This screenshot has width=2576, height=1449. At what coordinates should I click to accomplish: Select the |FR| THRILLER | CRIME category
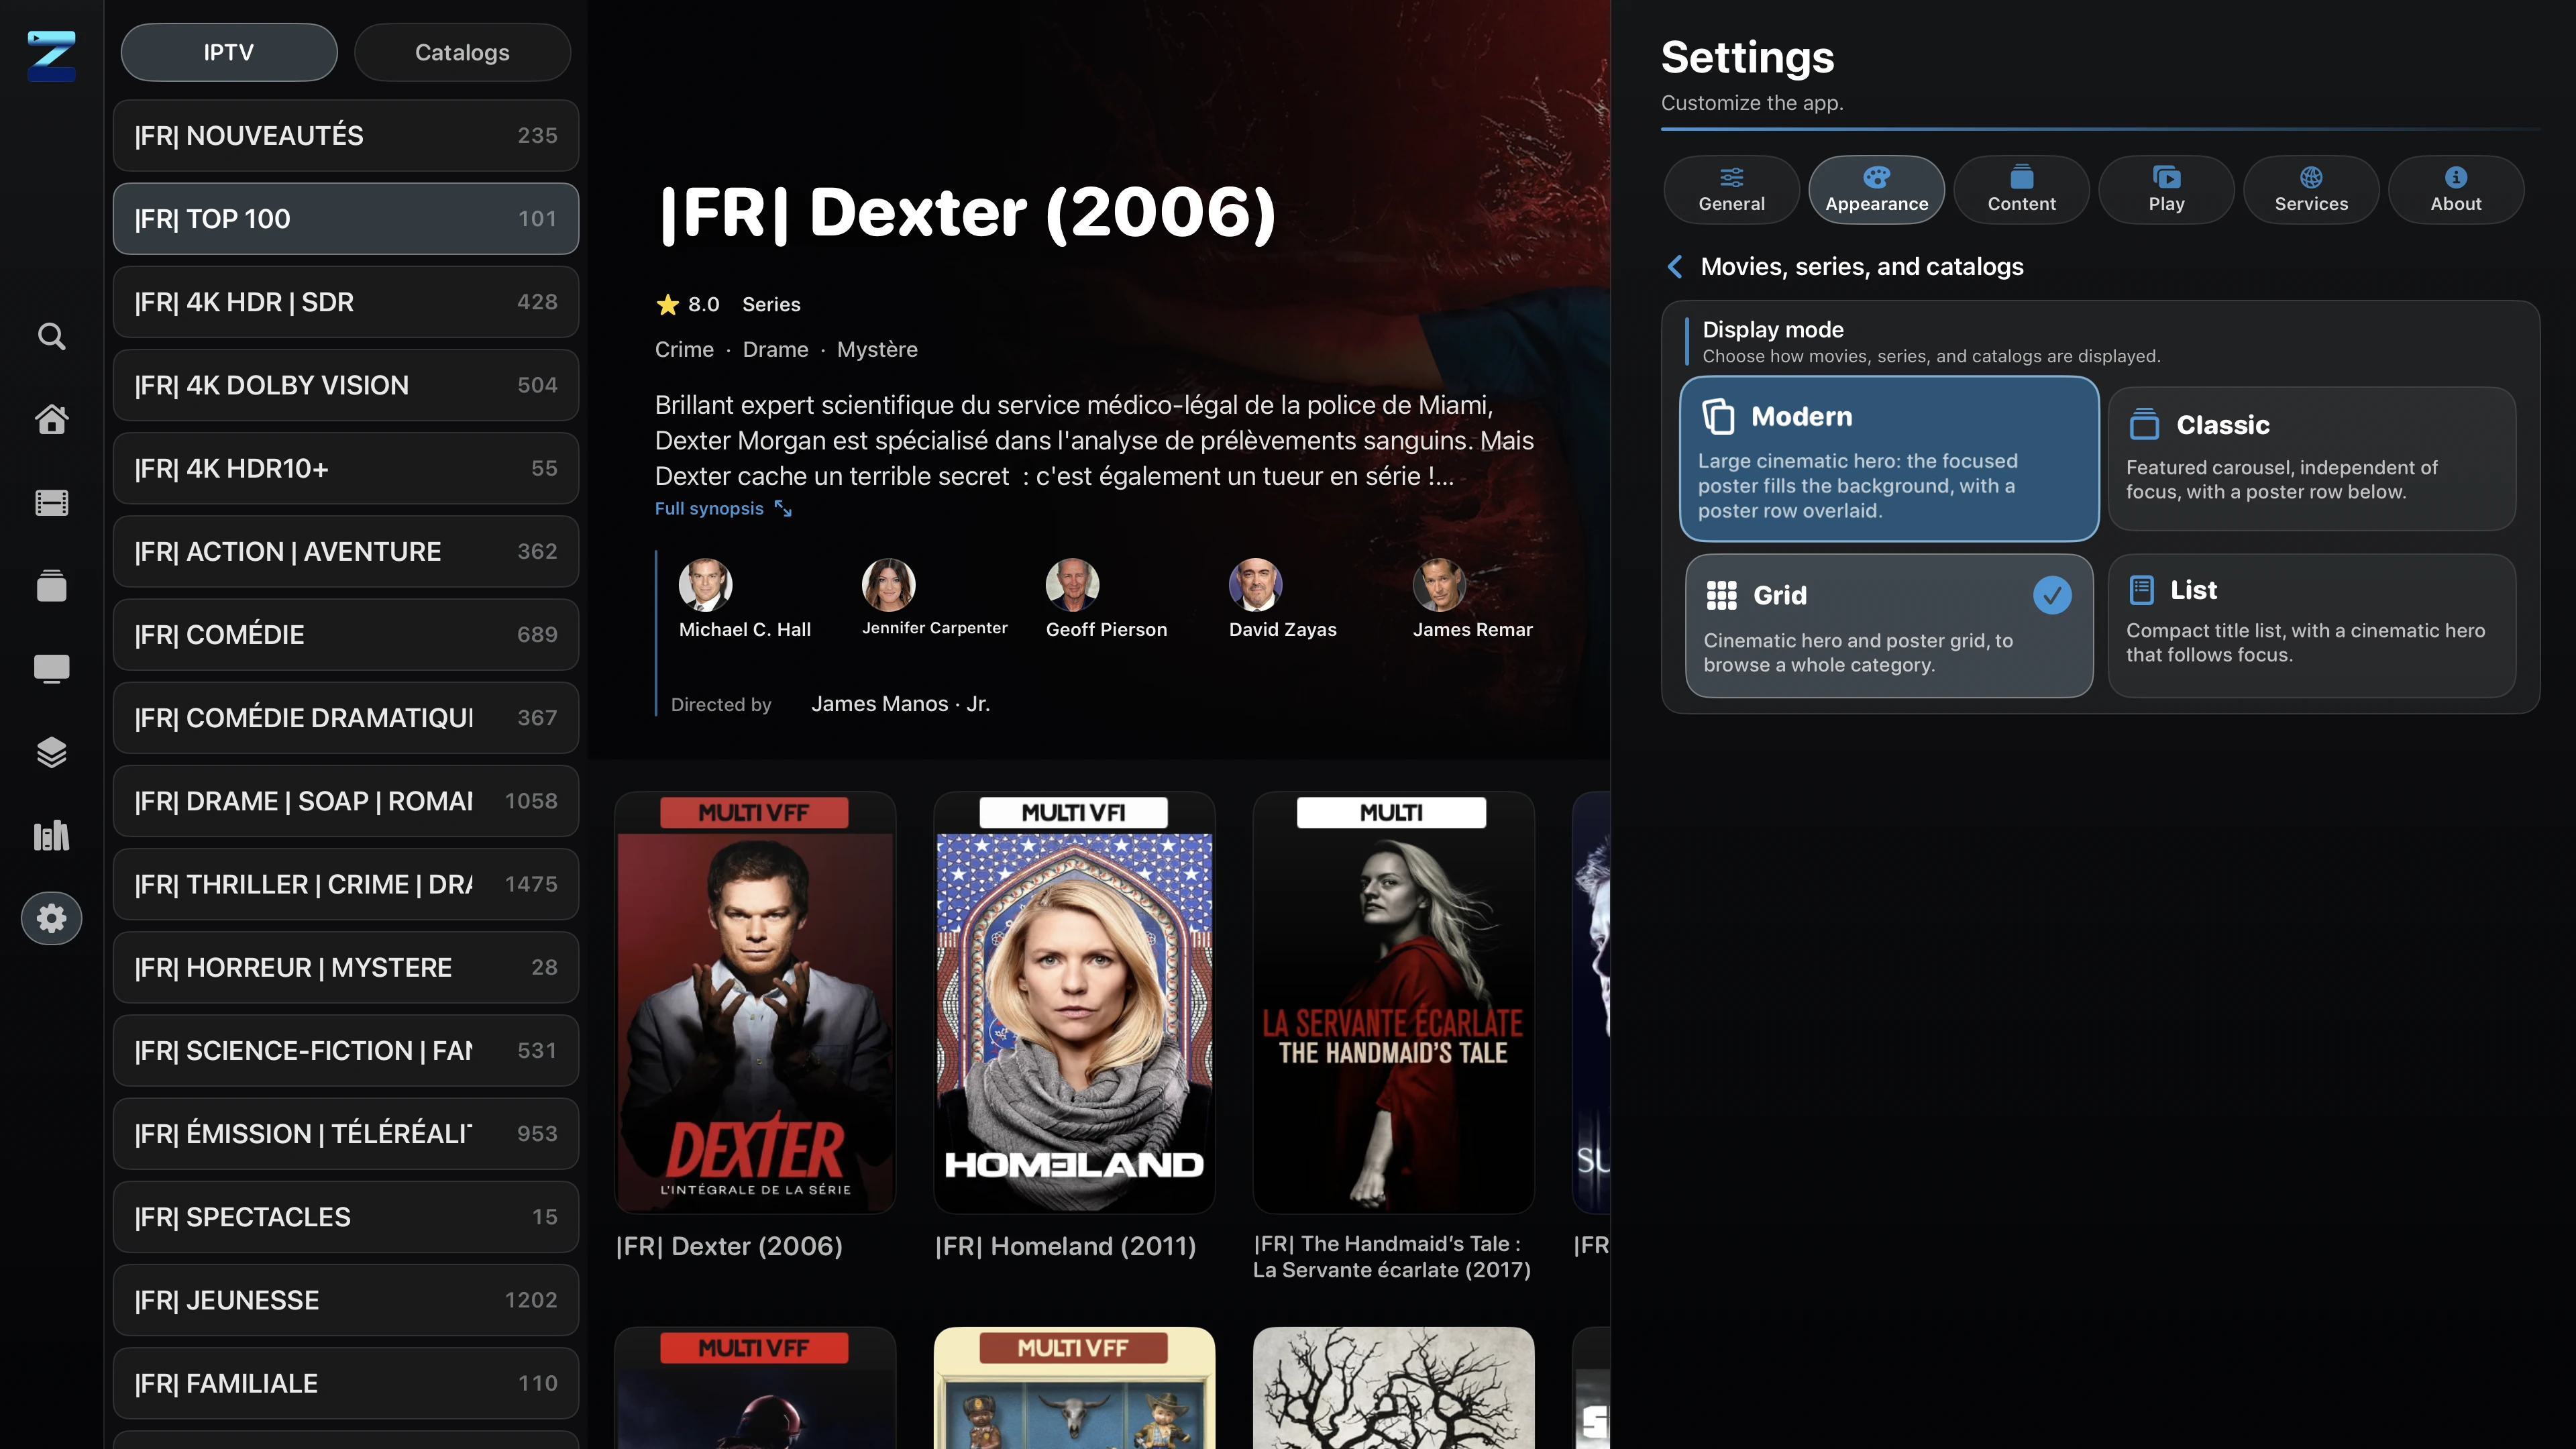pos(346,884)
